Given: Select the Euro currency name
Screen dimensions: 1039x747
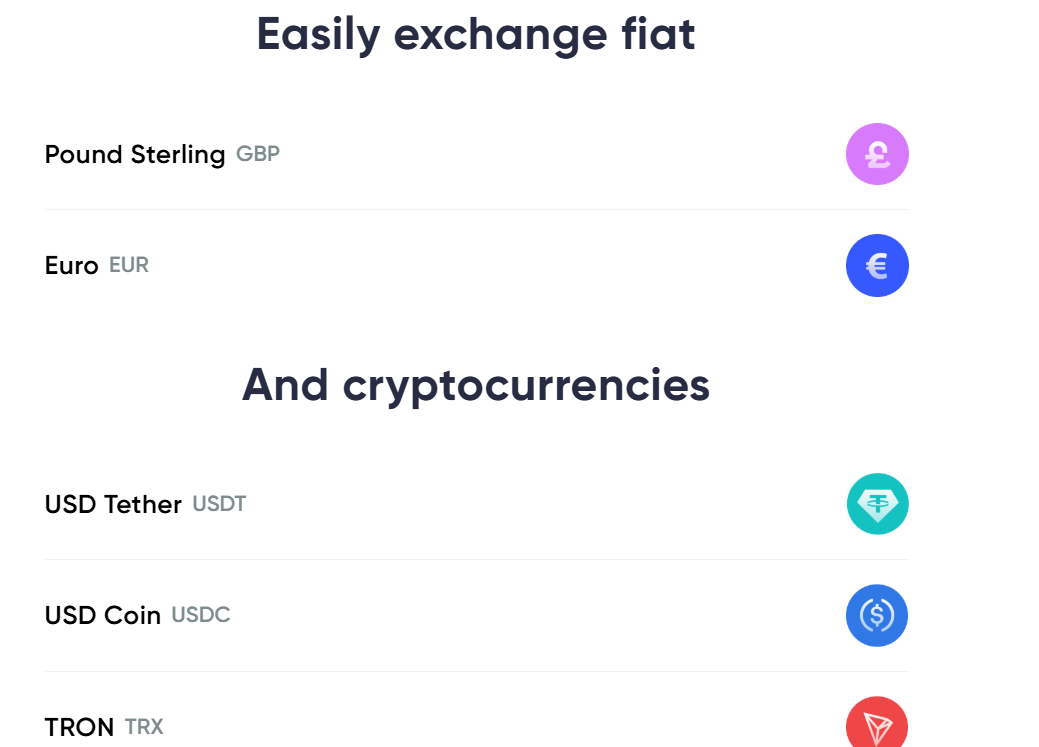Looking at the screenshot, I should point(72,266).
